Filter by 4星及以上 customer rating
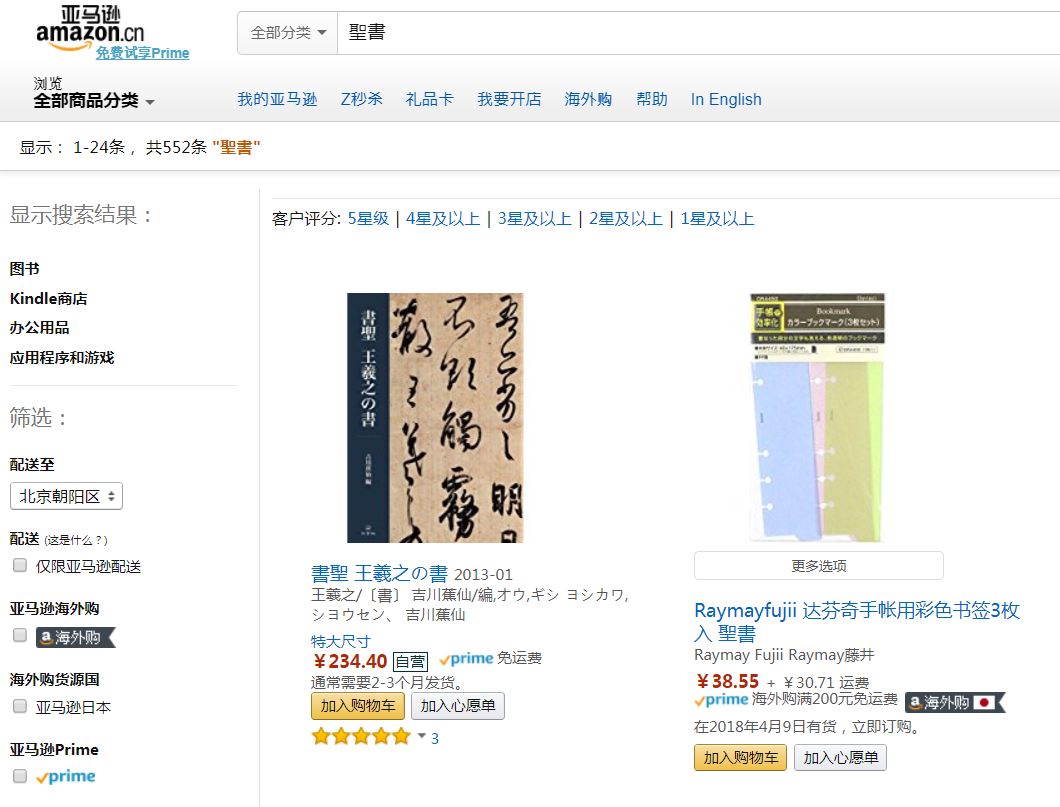The width and height of the screenshot is (1060, 807). point(443,219)
